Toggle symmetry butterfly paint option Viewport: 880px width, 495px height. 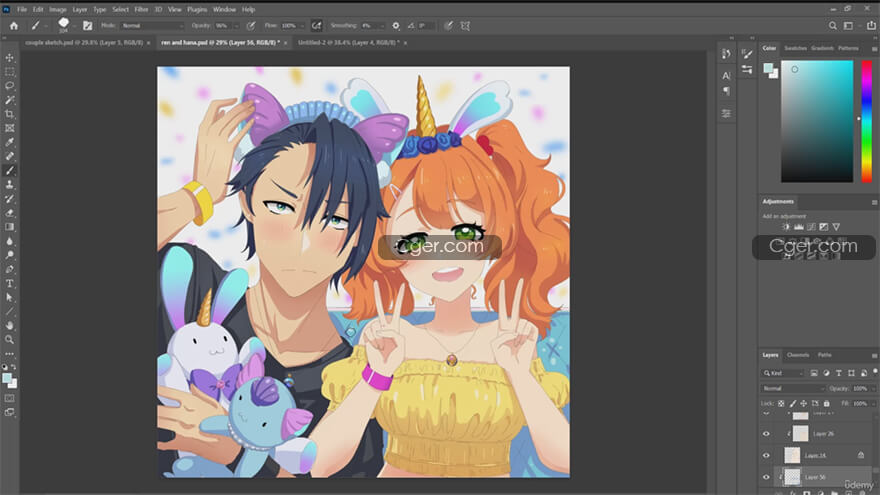click(465, 26)
